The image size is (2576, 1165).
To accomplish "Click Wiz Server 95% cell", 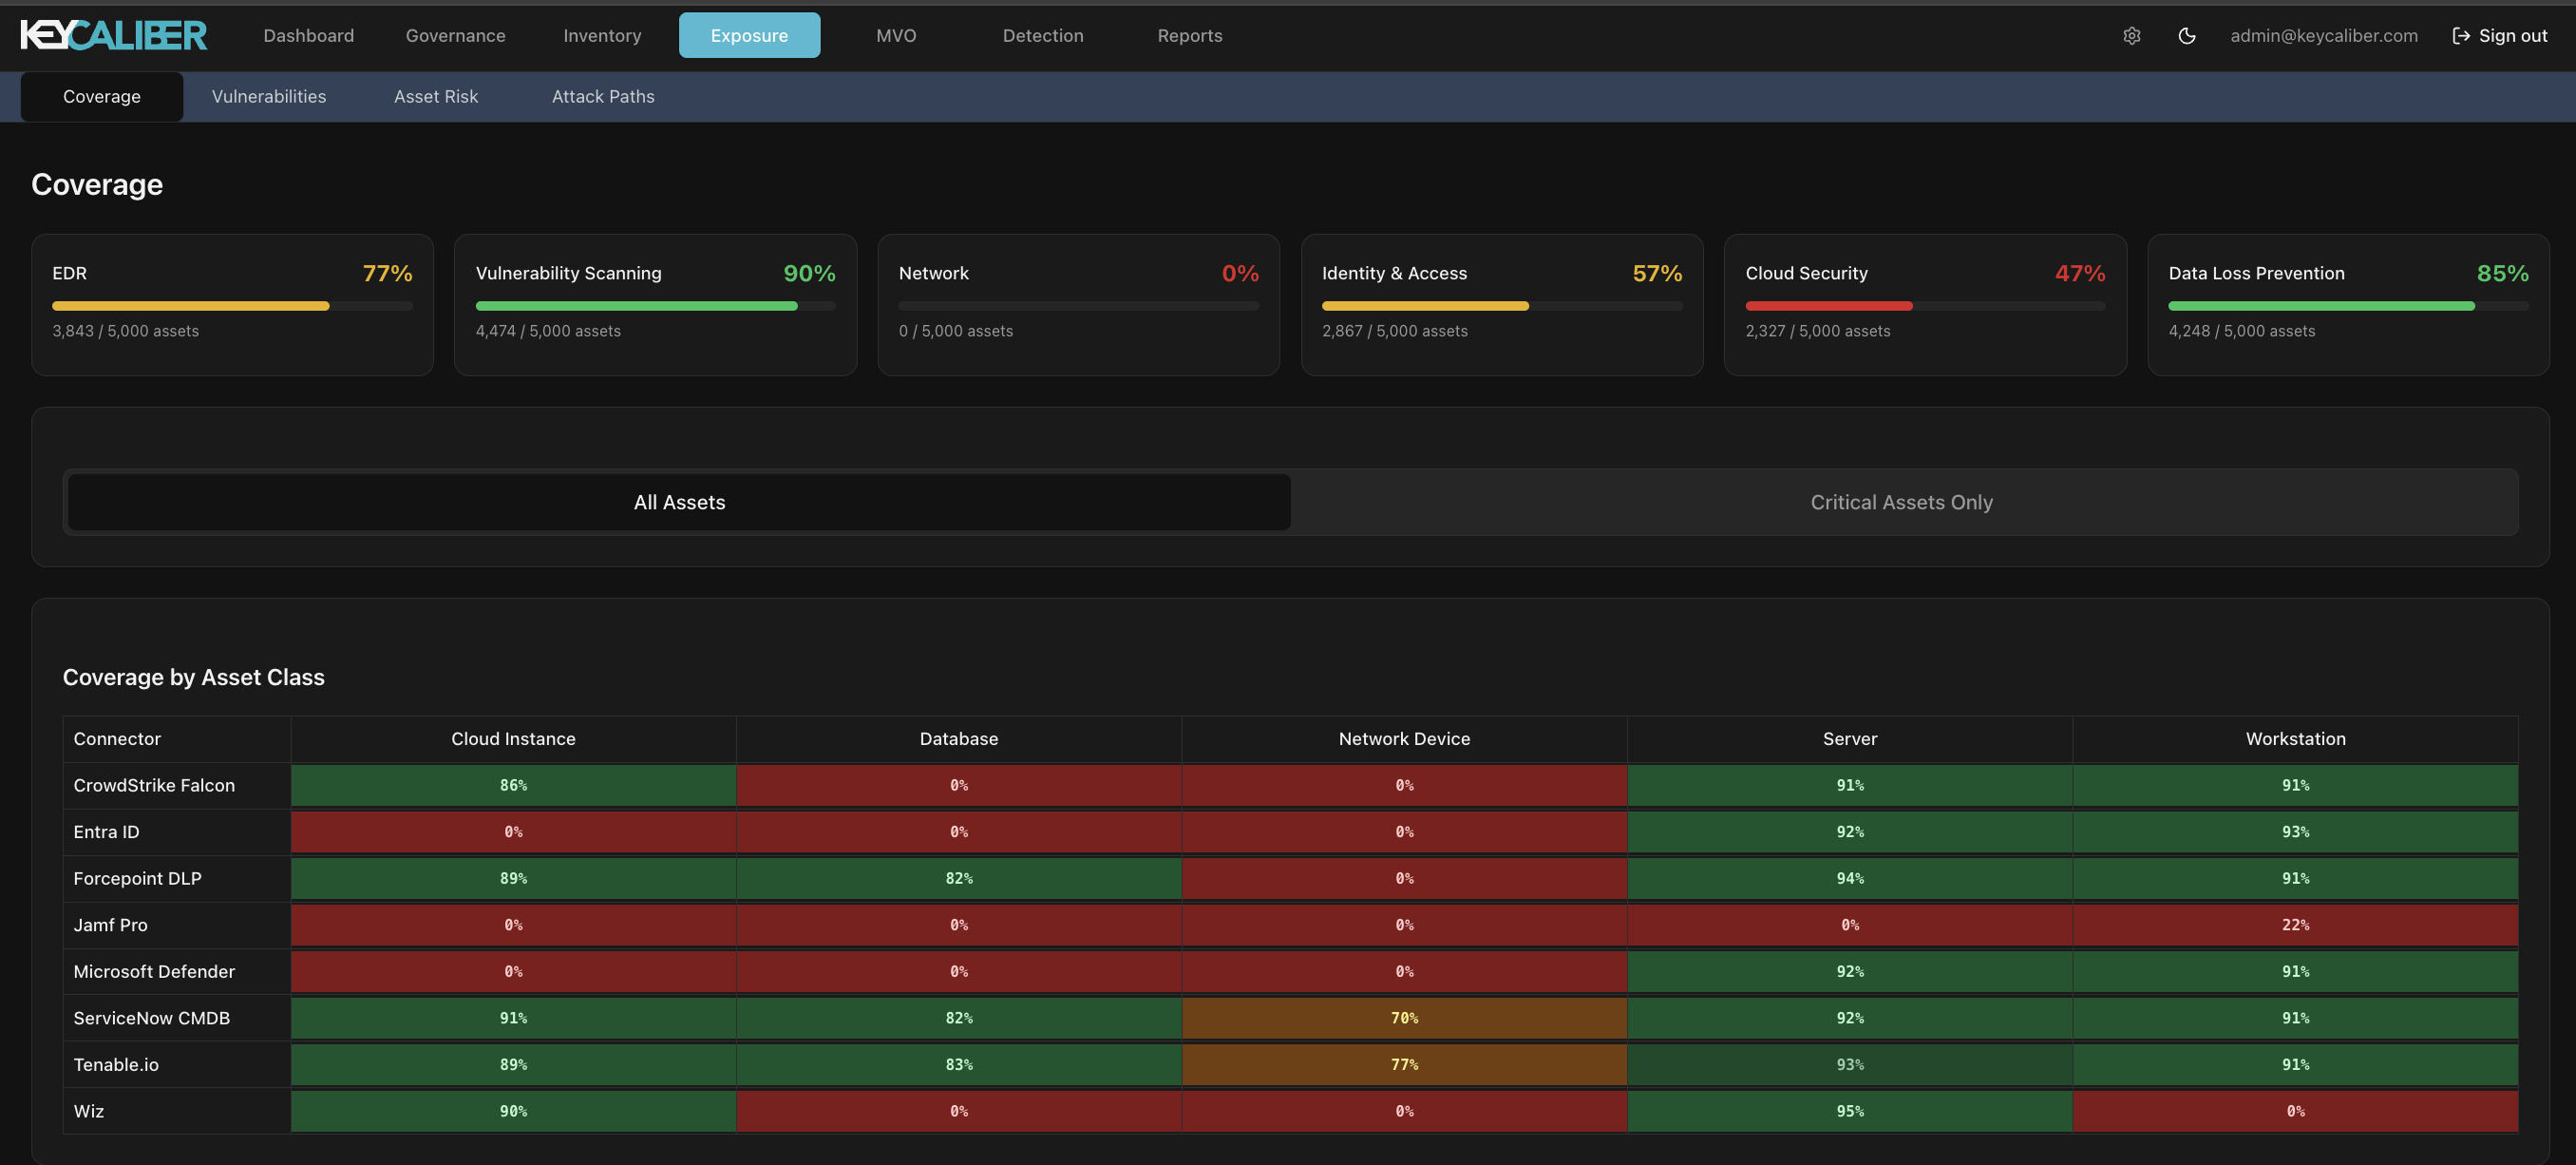I will point(1850,1111).
